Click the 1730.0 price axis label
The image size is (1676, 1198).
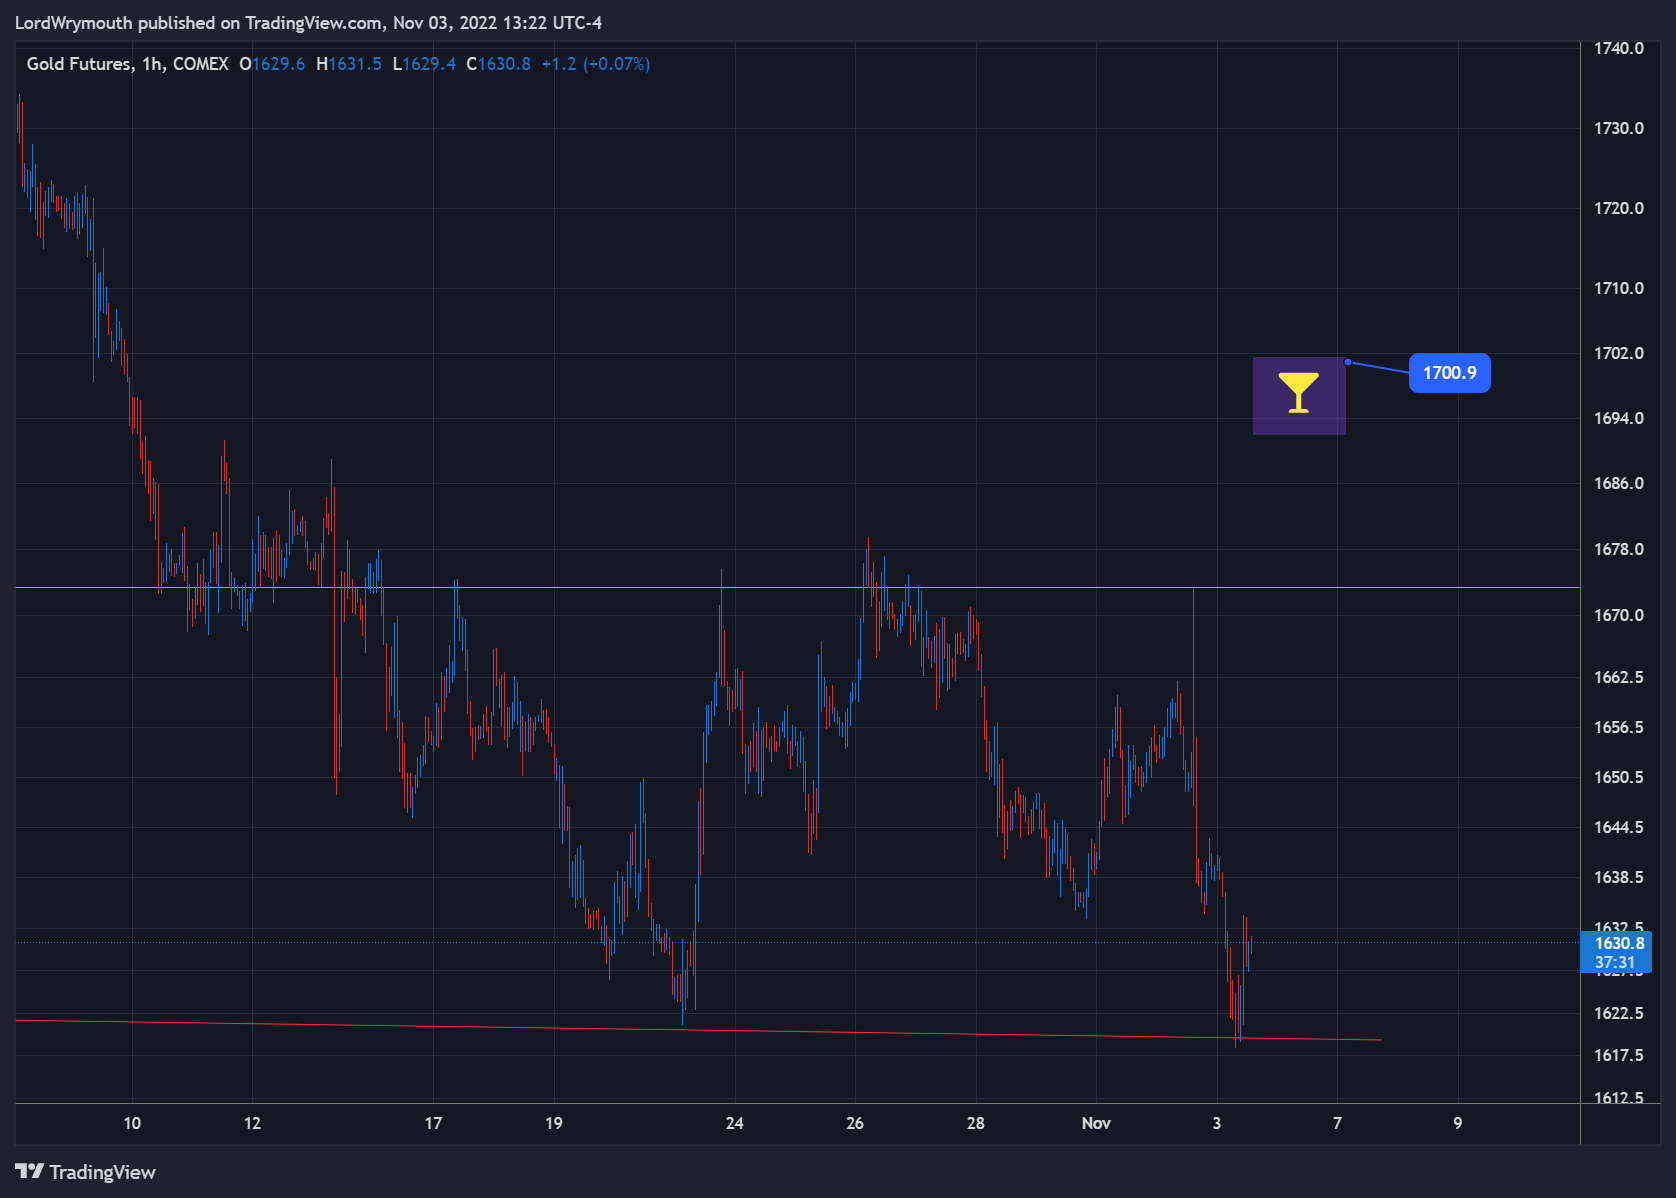[1618, 128]
